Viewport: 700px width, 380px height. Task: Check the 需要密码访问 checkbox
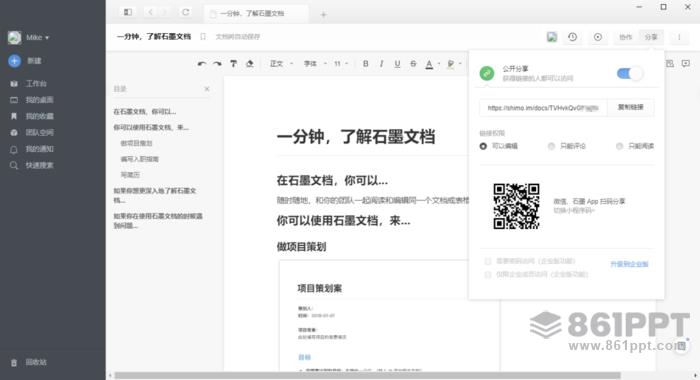[x=488, y=261]
